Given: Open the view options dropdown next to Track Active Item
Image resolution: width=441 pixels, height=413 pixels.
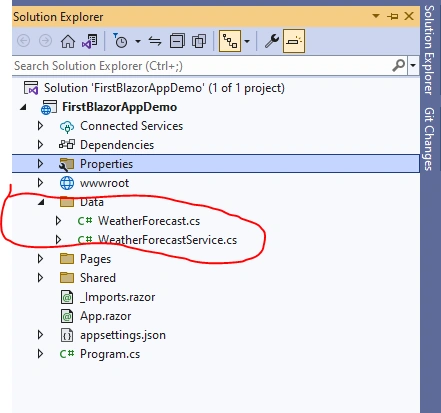Looking at the screenshot, I should click(247, 41).
